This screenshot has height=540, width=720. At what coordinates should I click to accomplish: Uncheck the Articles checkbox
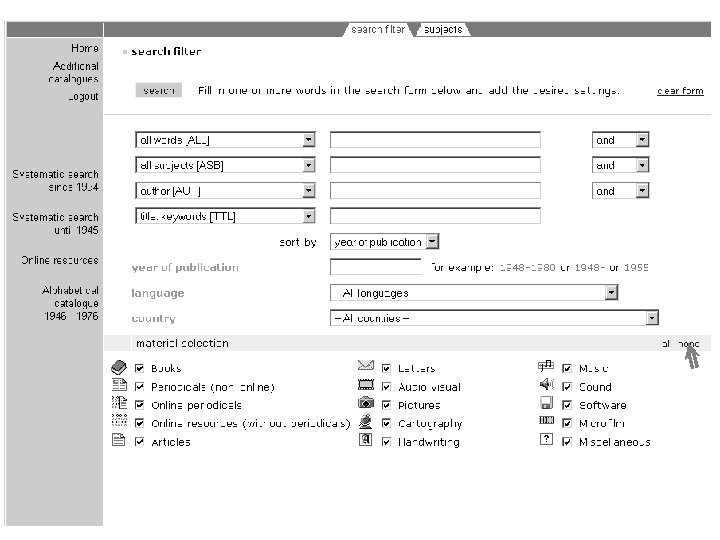click(x=140, y=442)
